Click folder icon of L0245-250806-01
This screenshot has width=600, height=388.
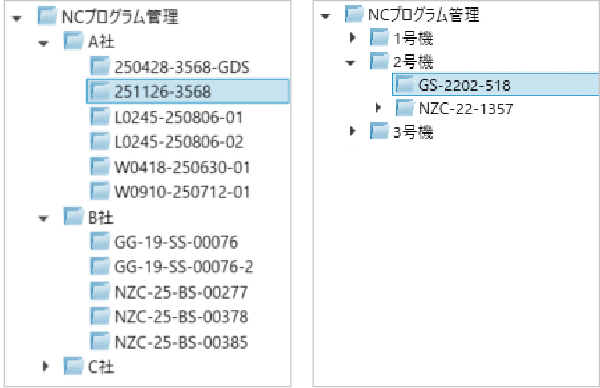100,116
